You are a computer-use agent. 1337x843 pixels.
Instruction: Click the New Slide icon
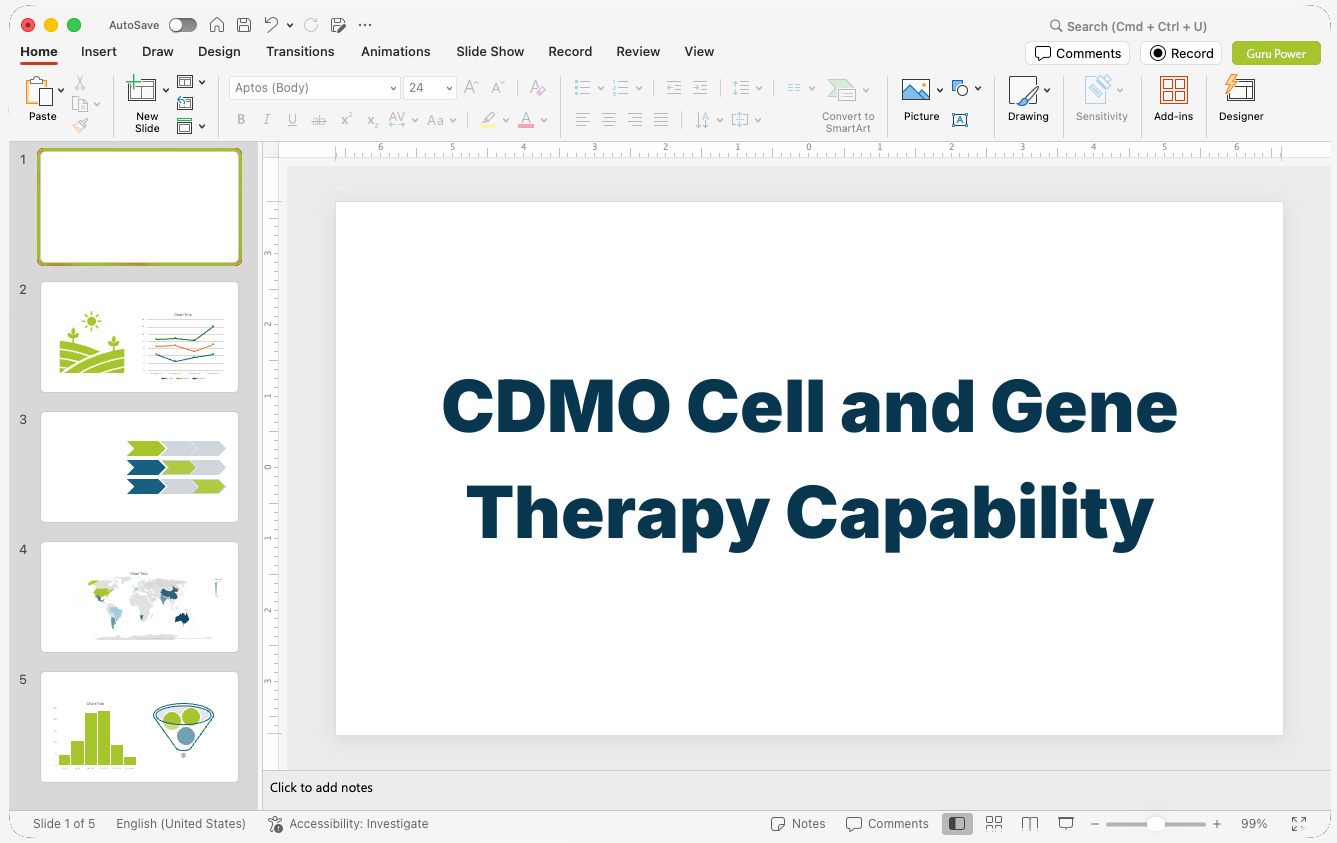coord(142,90)
